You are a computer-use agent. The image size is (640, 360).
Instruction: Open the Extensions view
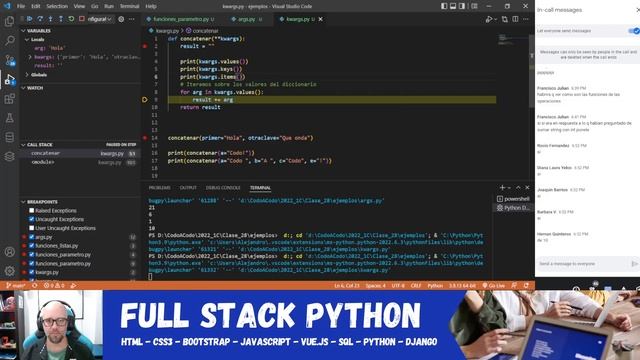click(9, 99)
